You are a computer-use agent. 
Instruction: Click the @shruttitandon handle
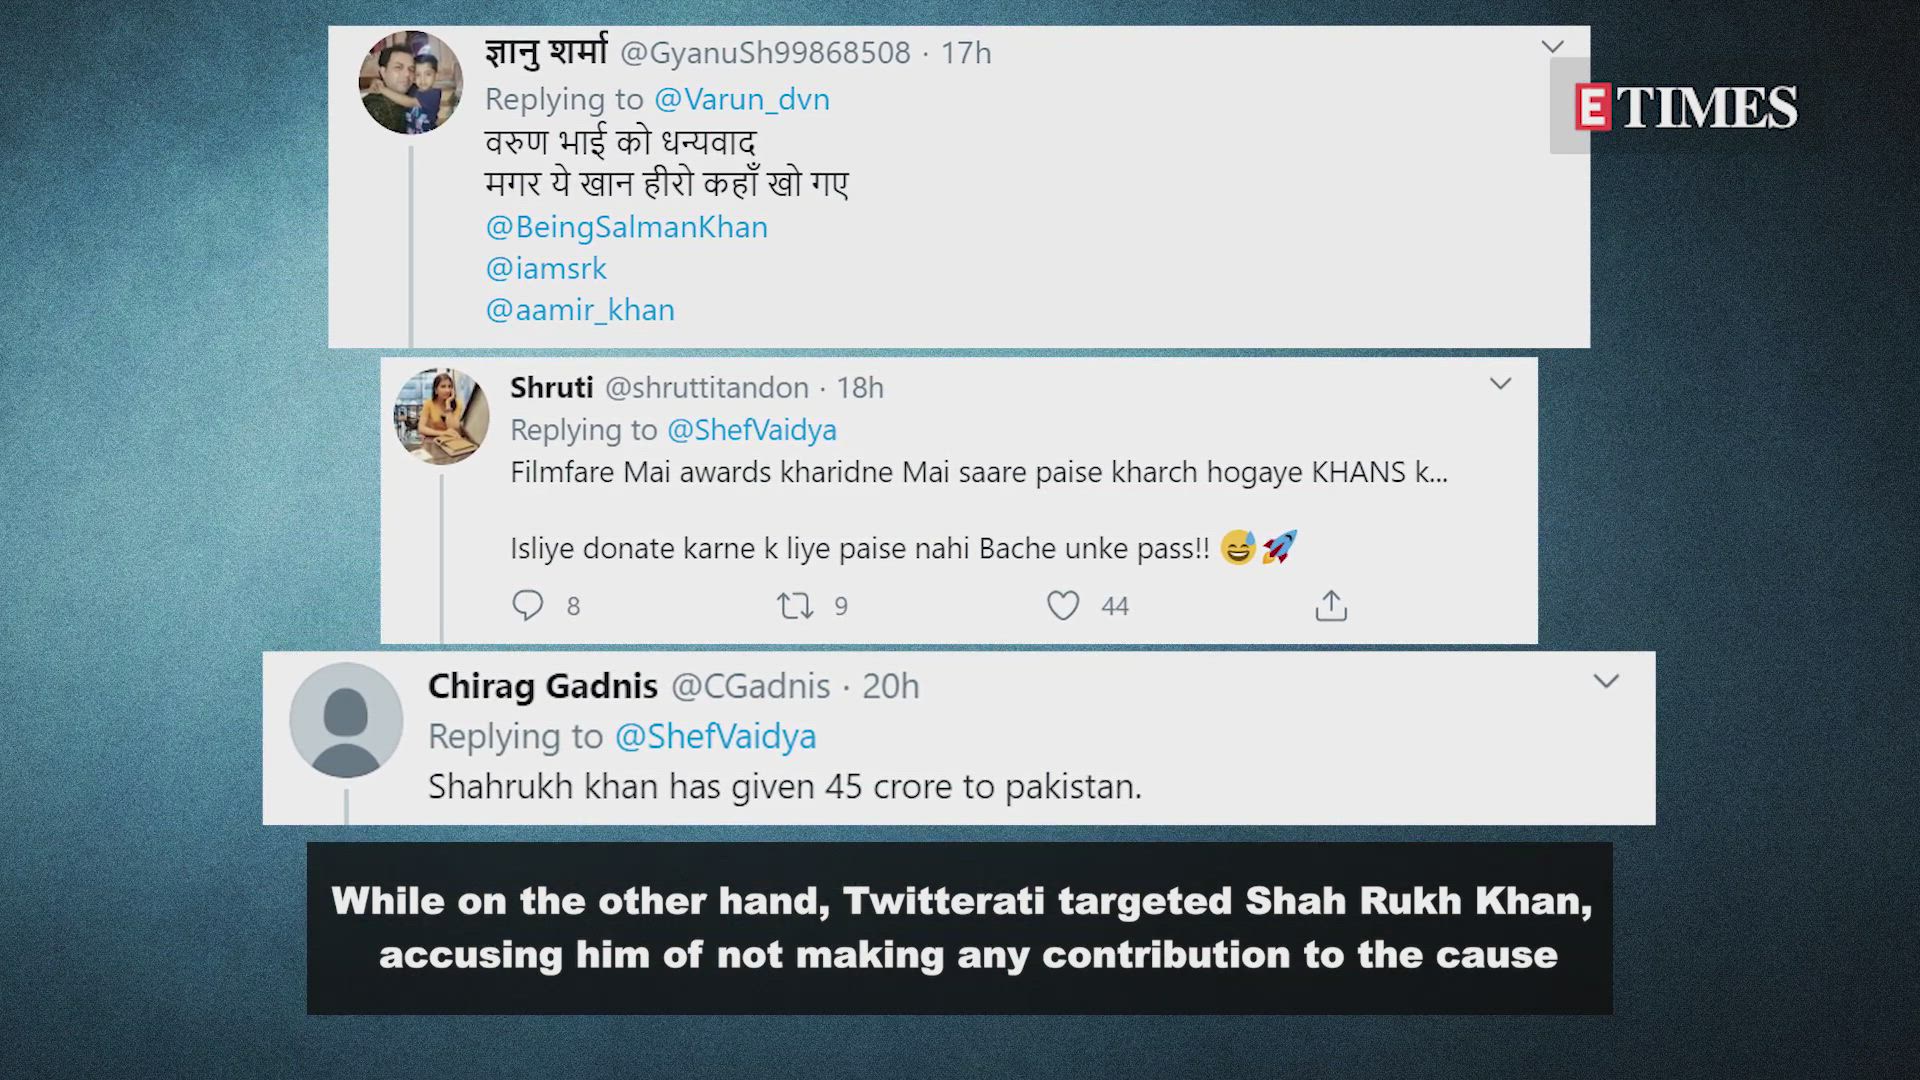(707, 388)
